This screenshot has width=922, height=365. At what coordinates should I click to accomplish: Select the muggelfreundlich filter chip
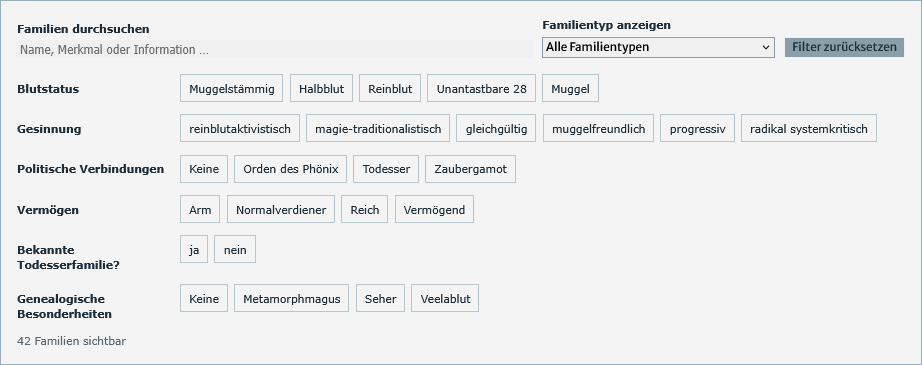point(599,129)
